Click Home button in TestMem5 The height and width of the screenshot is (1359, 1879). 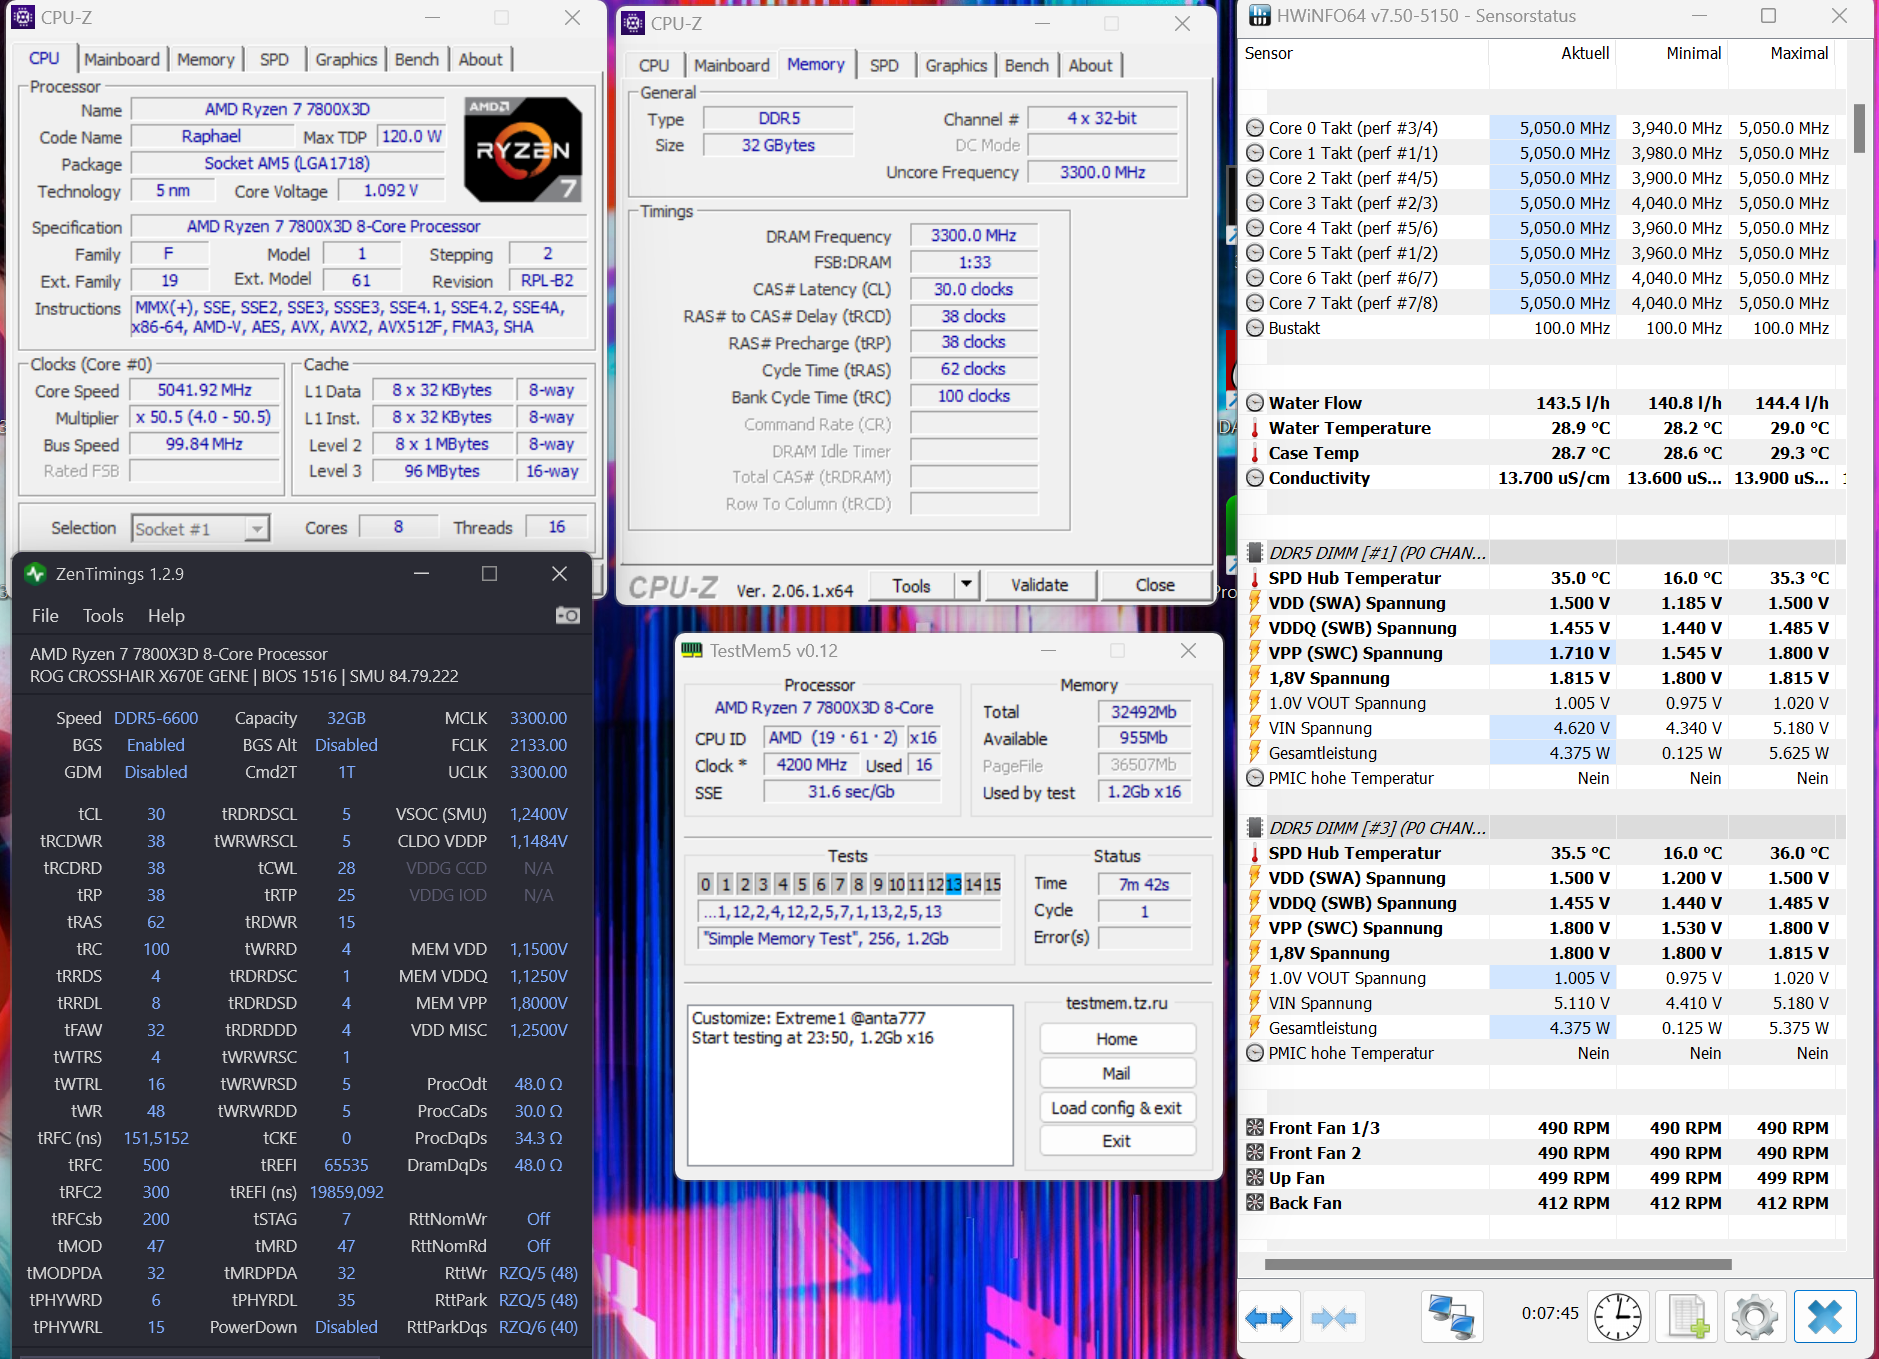[x=1117, y=1039]
